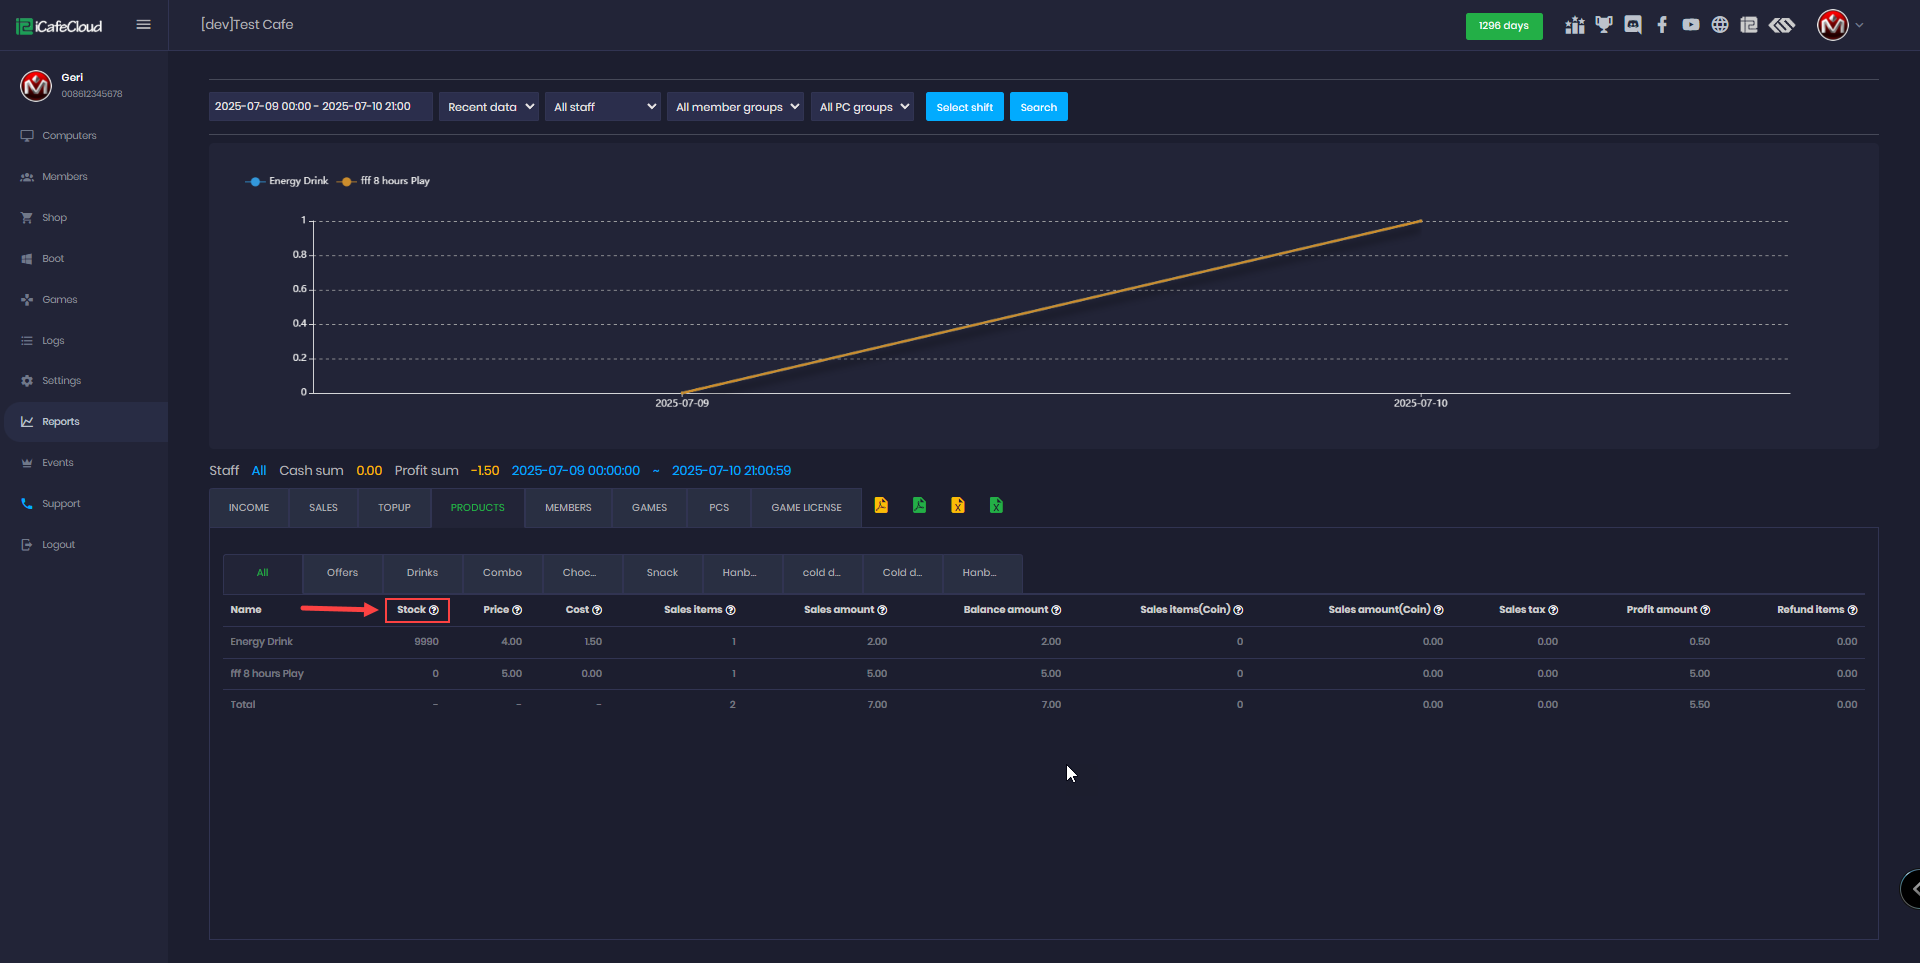Click the Select shift button

click(x=964, y=106)
